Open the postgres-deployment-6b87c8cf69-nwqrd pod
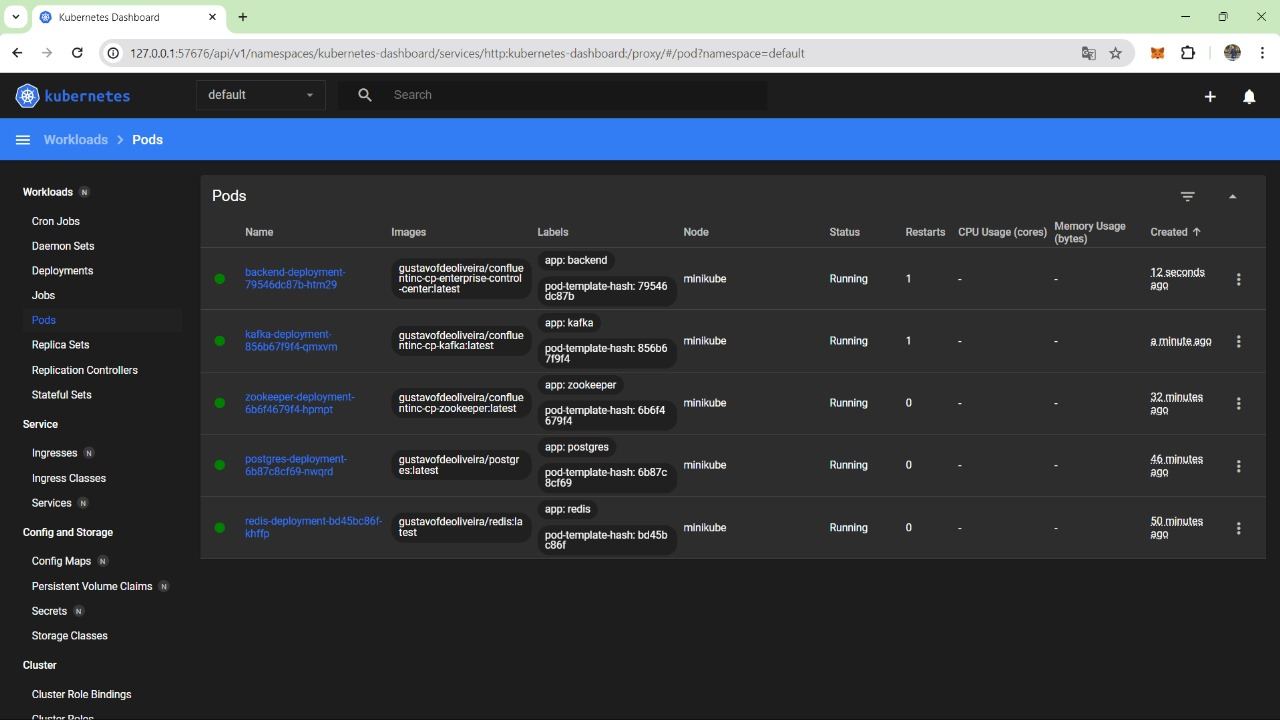This screenshot has height=720, width=1280. pyautogui.click(x=296, y=465)
